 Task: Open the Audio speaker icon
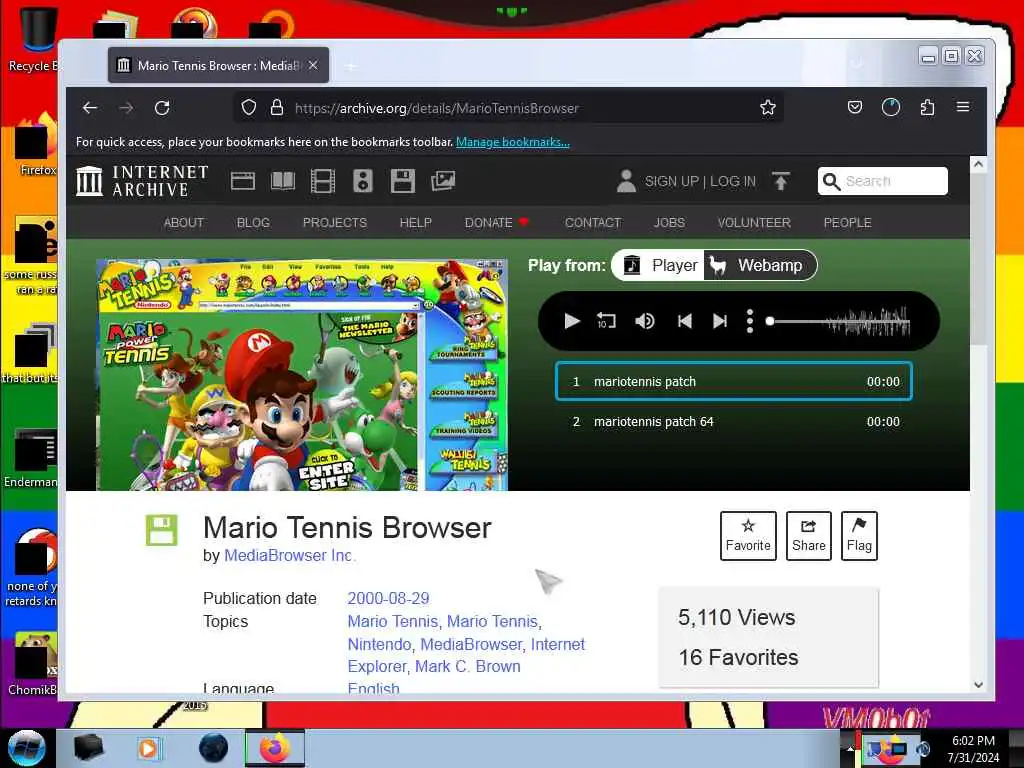tap(363, 181)
